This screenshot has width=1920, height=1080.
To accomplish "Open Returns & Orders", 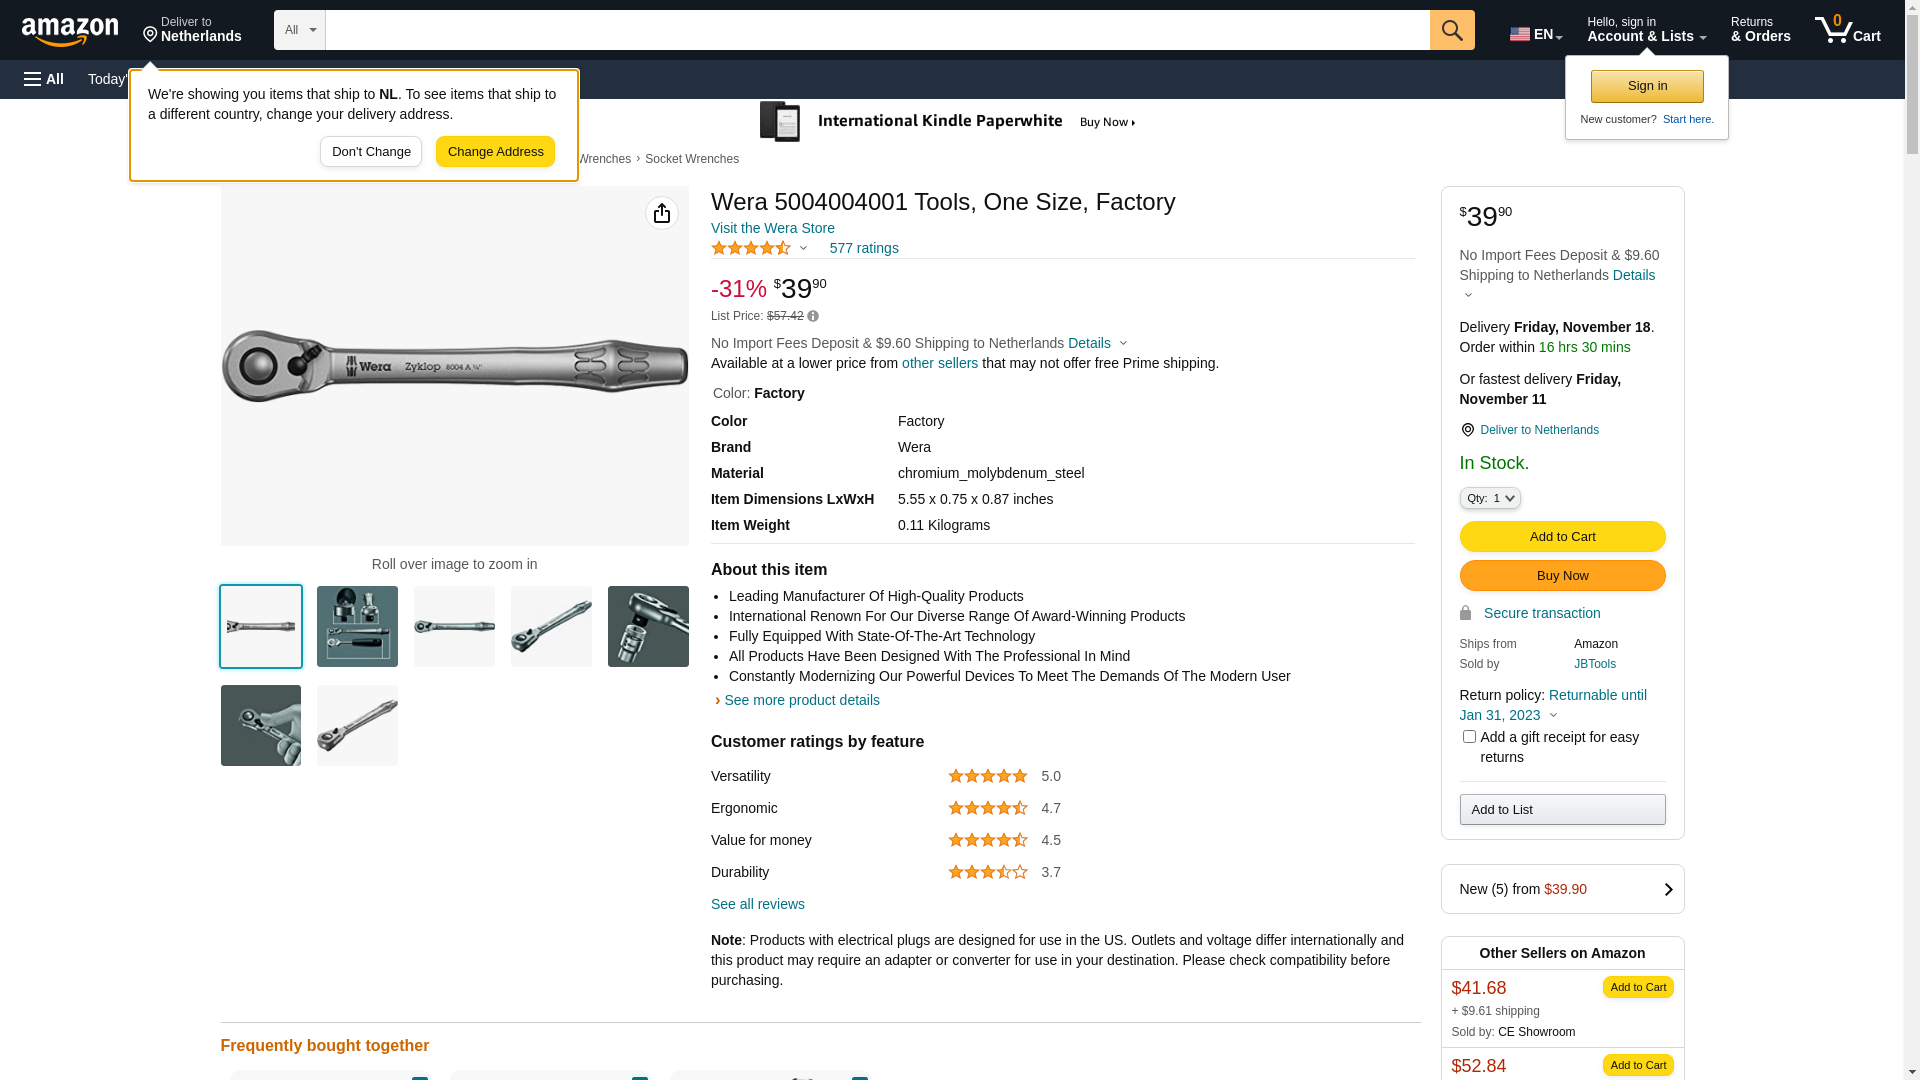I will pos(1760,30).
